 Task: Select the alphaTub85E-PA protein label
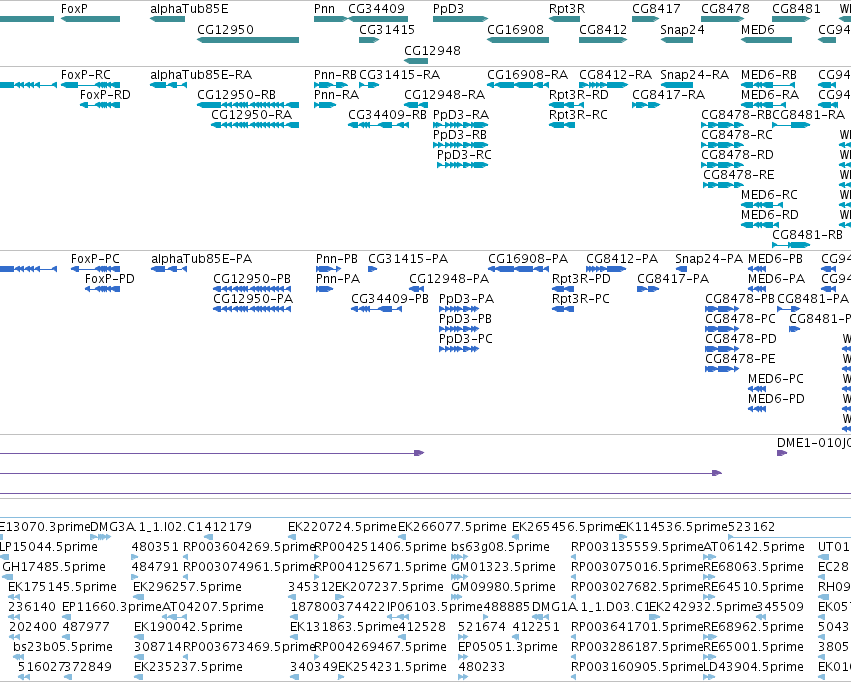202,259
